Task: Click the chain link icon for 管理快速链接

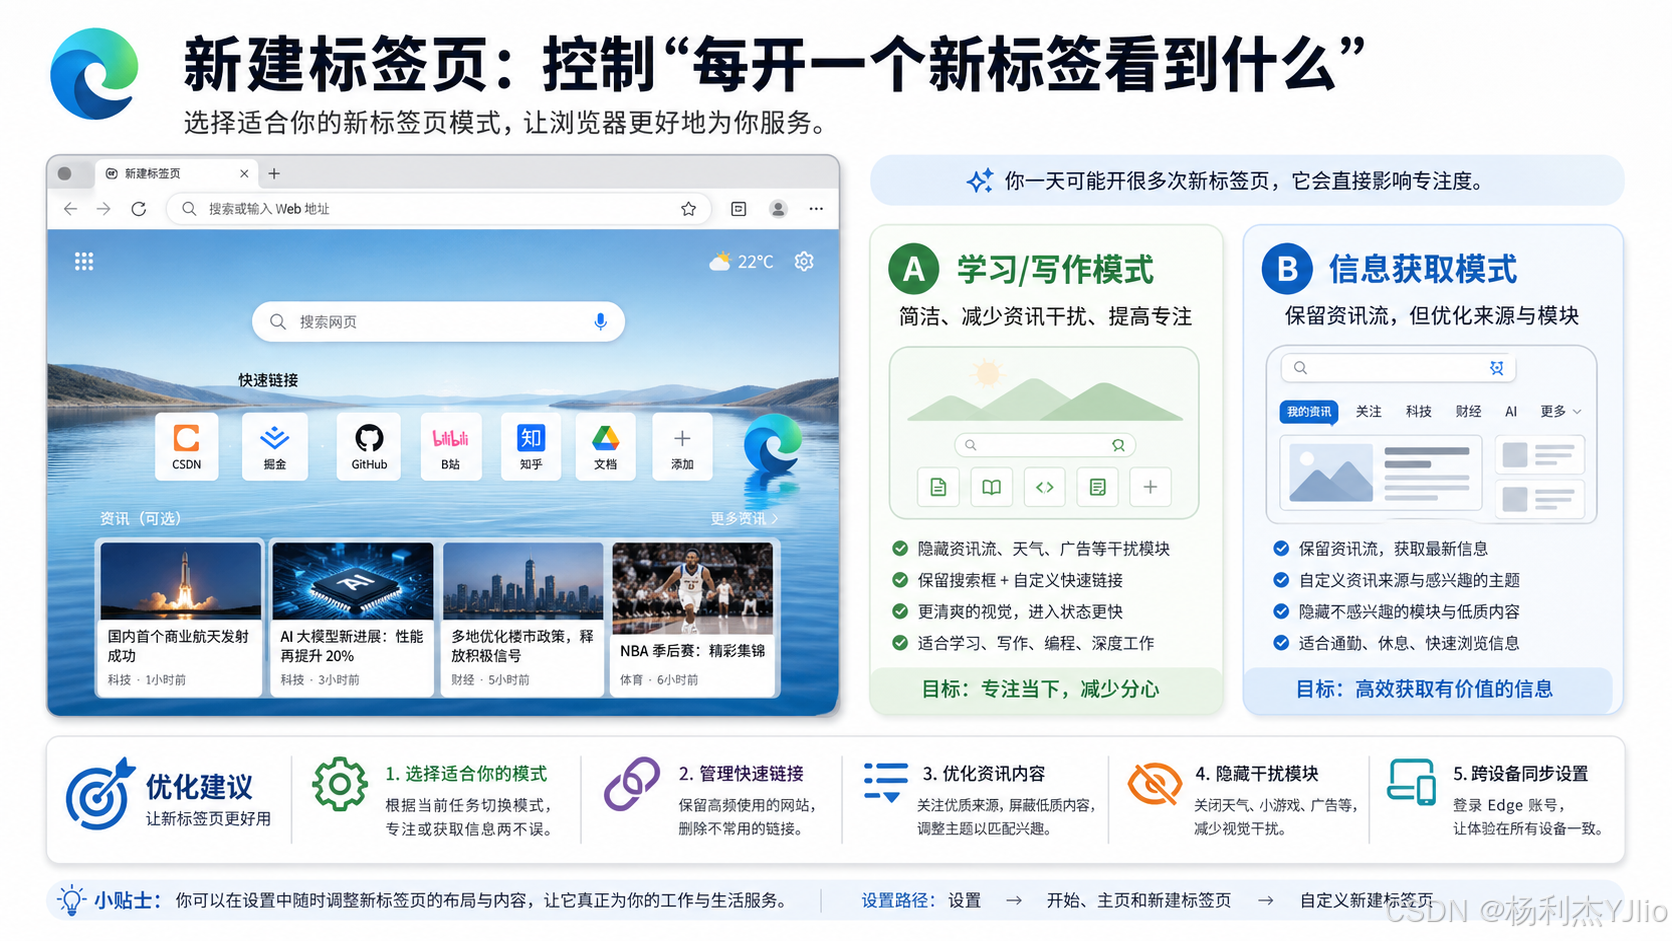Action: [x=632, y=784]
